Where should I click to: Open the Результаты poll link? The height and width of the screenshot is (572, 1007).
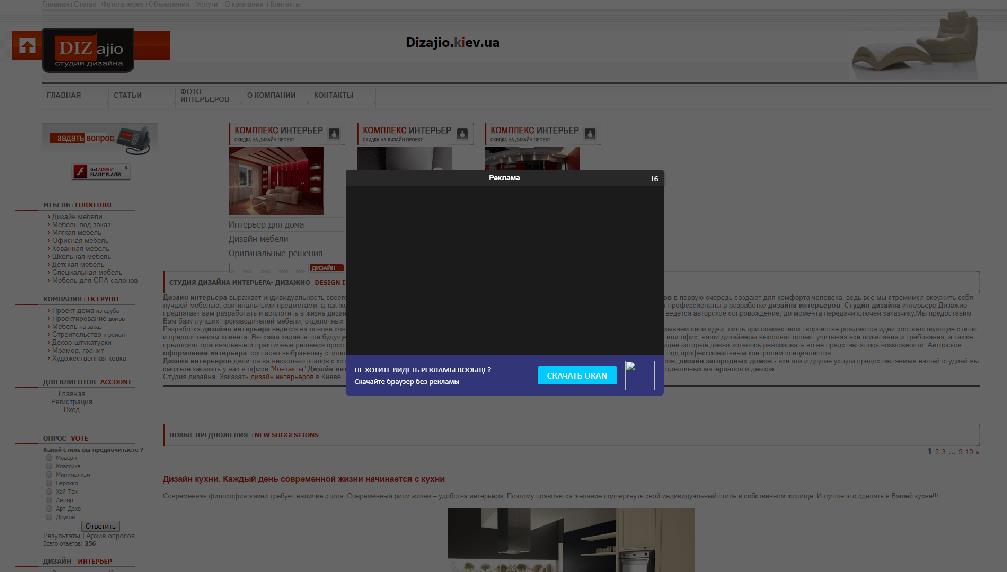tap(62, 535)
